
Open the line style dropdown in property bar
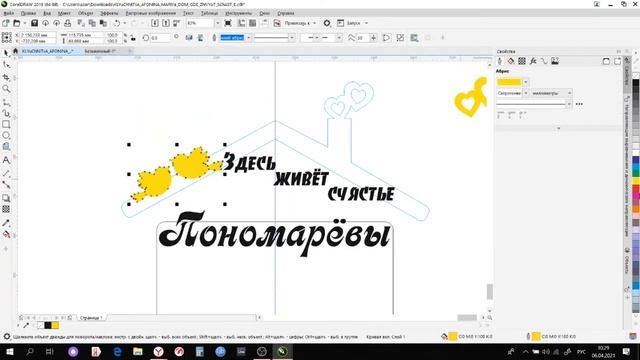point(291,38)
